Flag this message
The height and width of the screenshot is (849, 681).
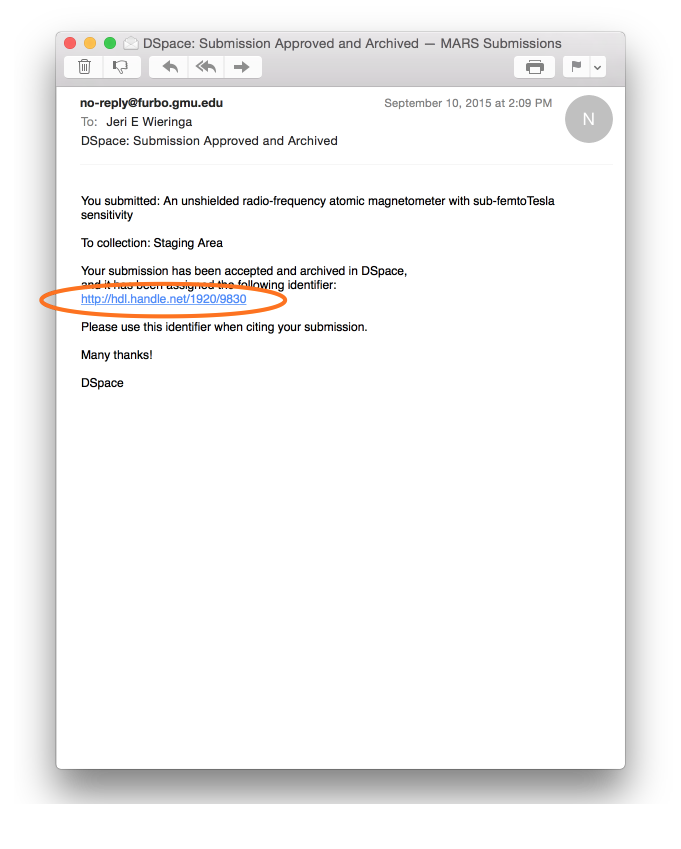(x=576, y=67)
